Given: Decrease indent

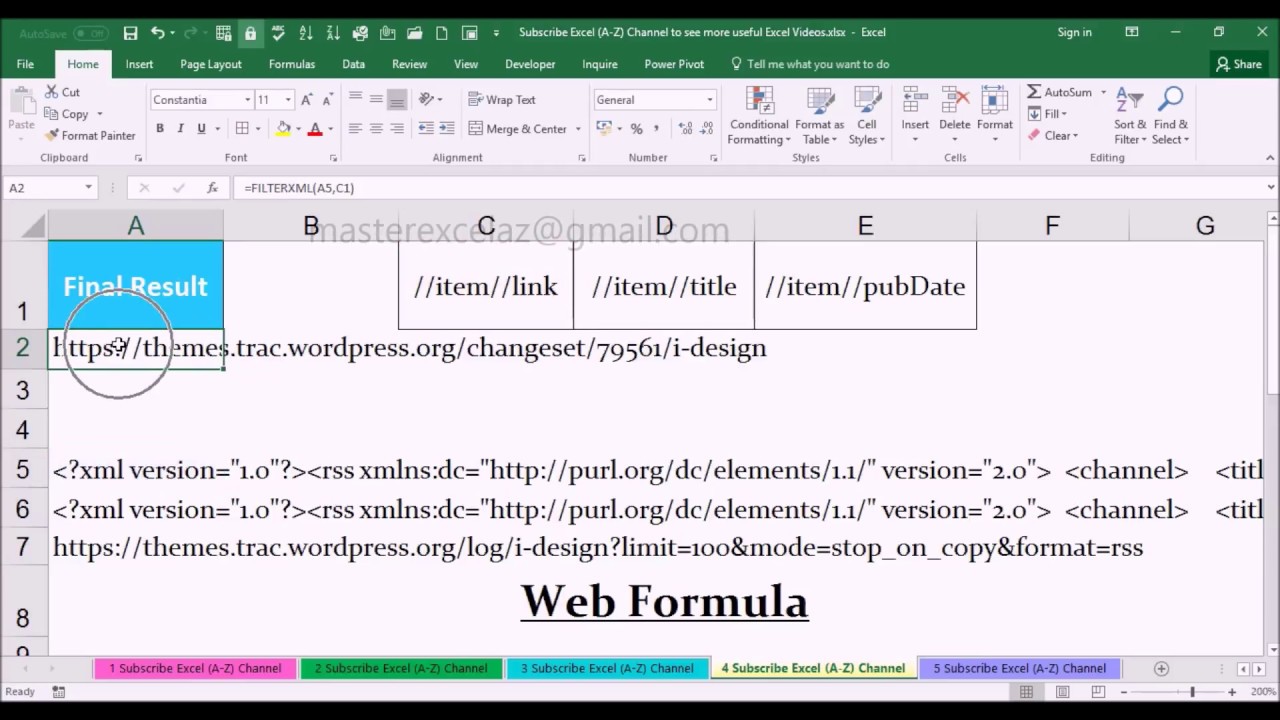Looking at the screenshot, I should pyautogui.click(x=426, y=128).
